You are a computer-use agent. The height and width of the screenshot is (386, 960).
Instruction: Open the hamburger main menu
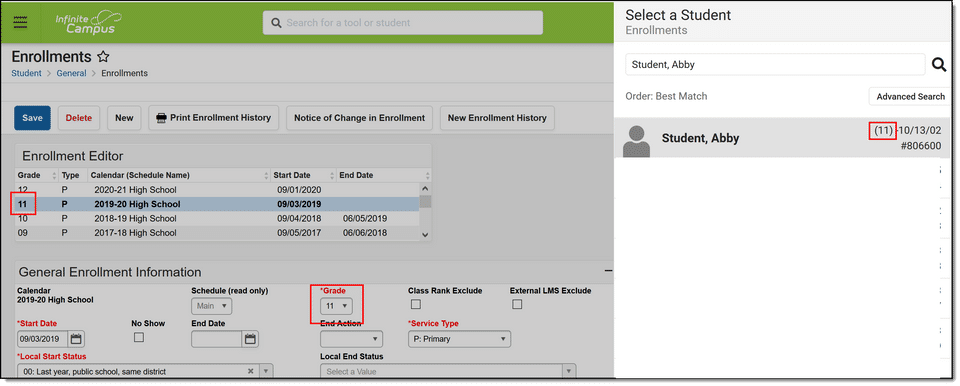click(x=20, y=22)
